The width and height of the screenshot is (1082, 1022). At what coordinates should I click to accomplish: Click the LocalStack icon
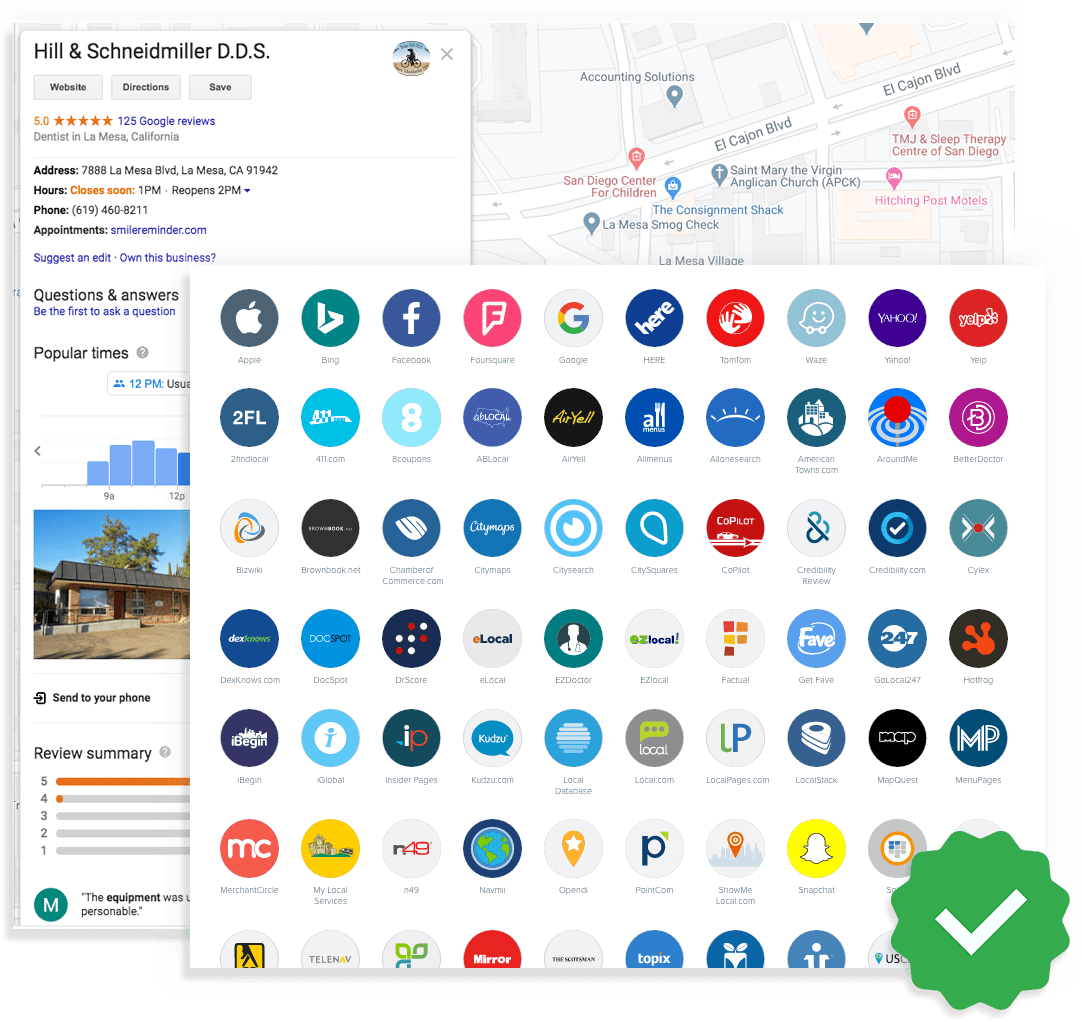pos(816,738)
